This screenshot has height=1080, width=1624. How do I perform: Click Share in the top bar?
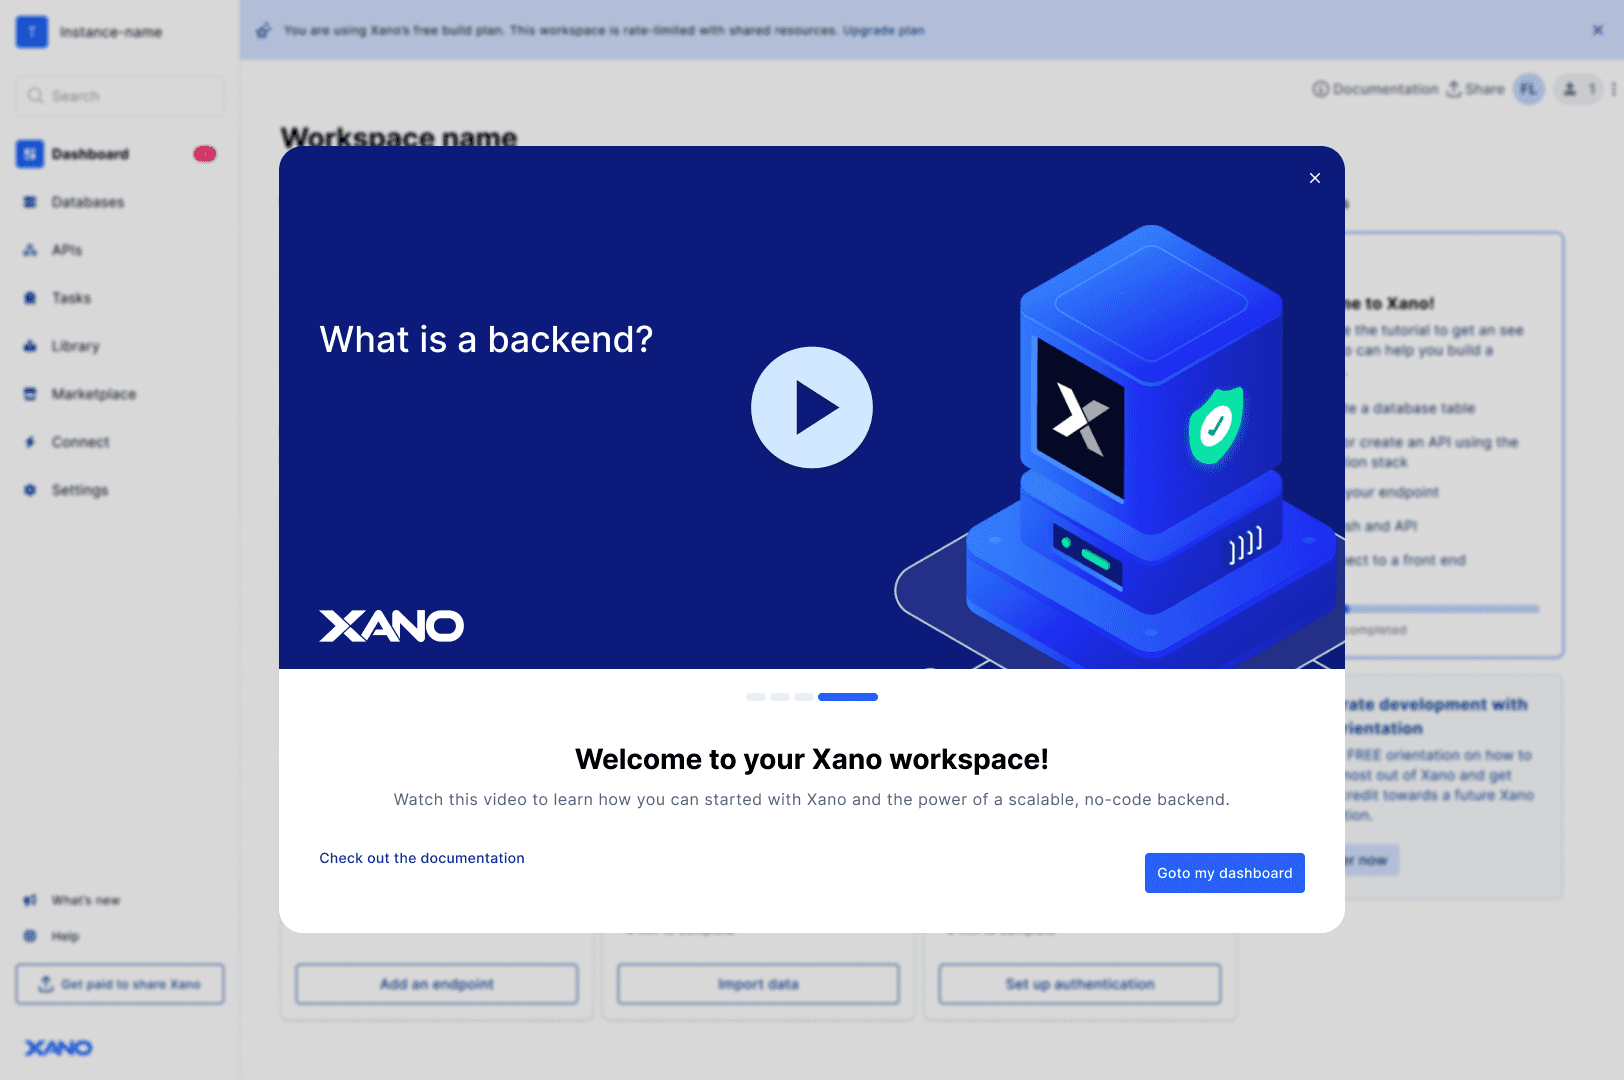click(x=1476, y=89)
